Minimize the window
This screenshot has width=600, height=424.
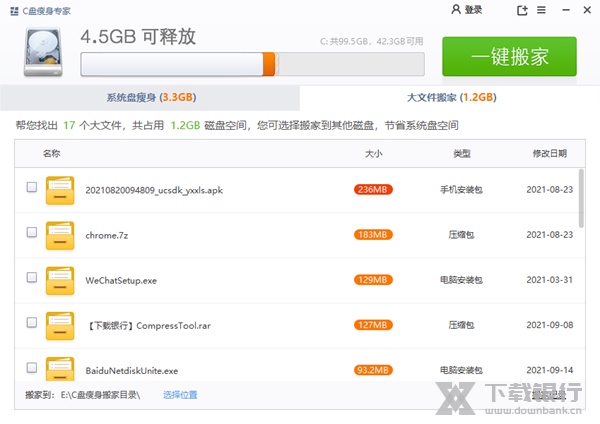[566, 10]
